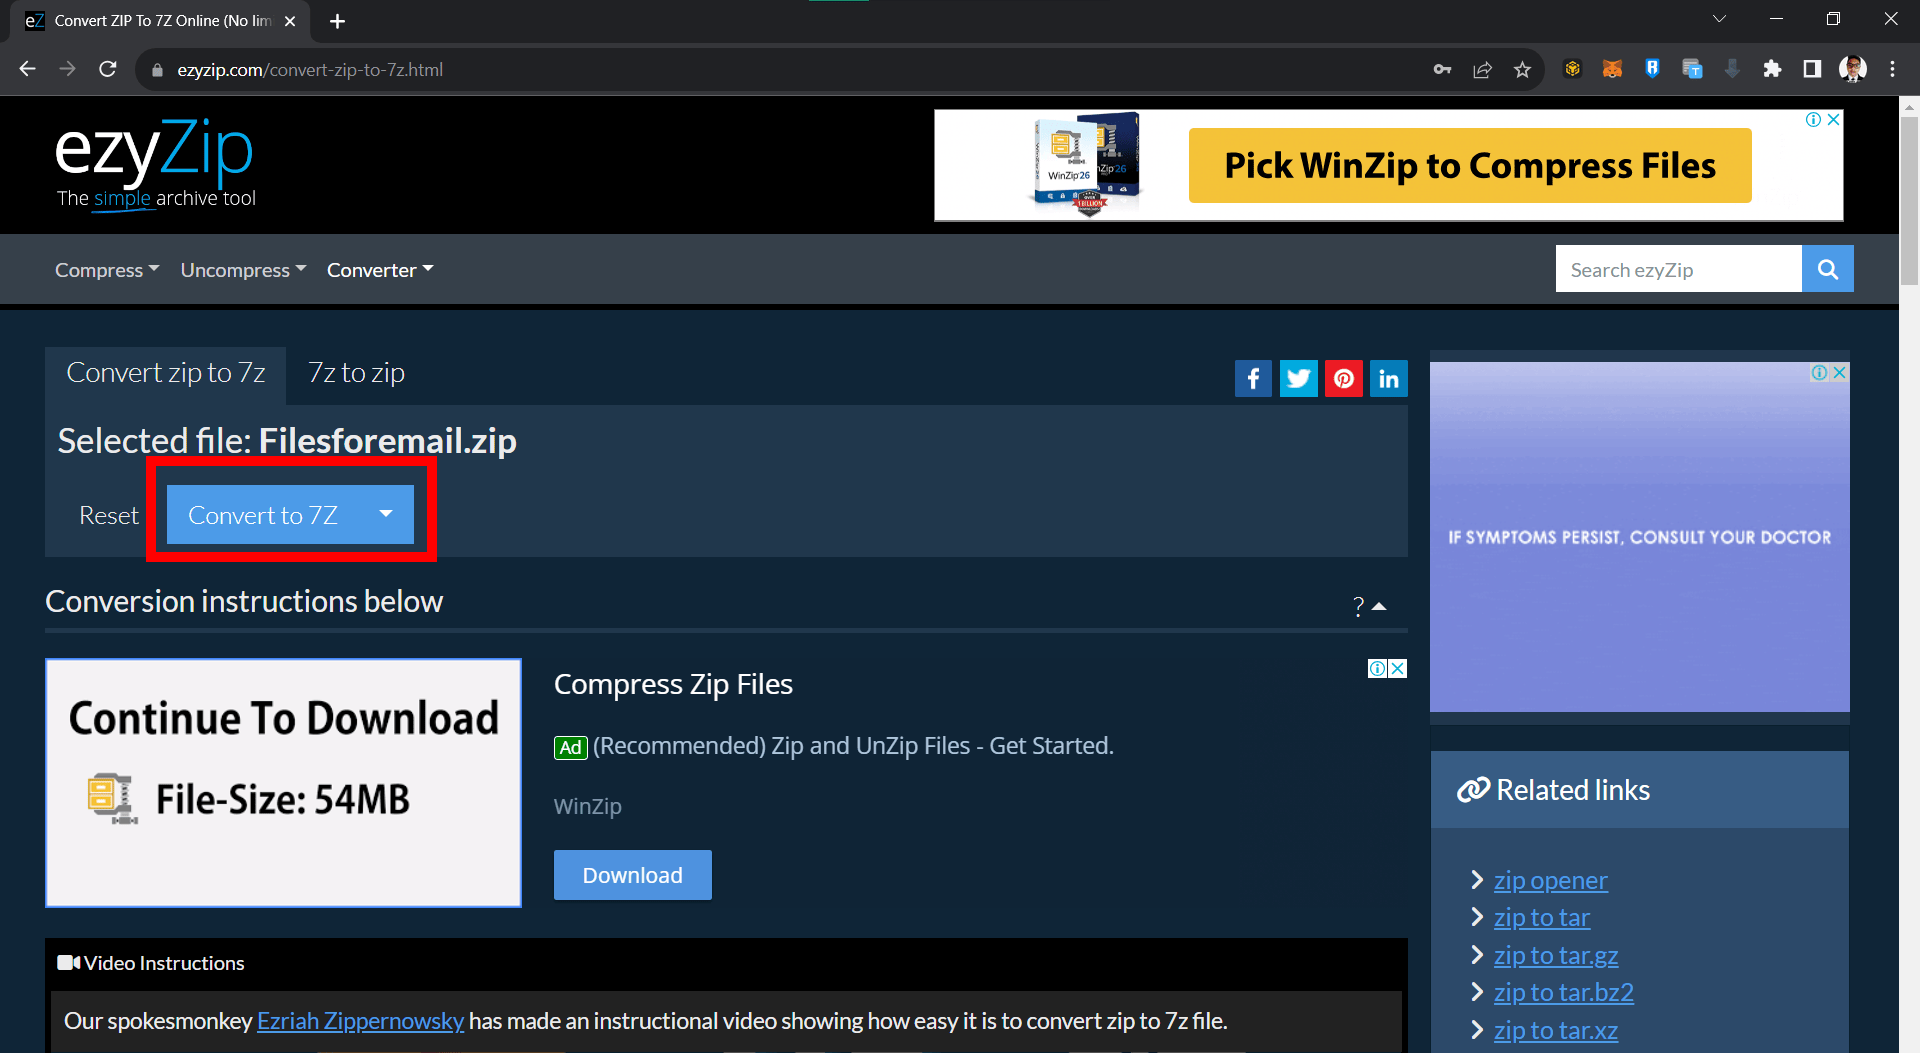Share the page on LinkedIn
The height and width of the screenshot is (1053, 1920).
click(x=1388, y=378)
